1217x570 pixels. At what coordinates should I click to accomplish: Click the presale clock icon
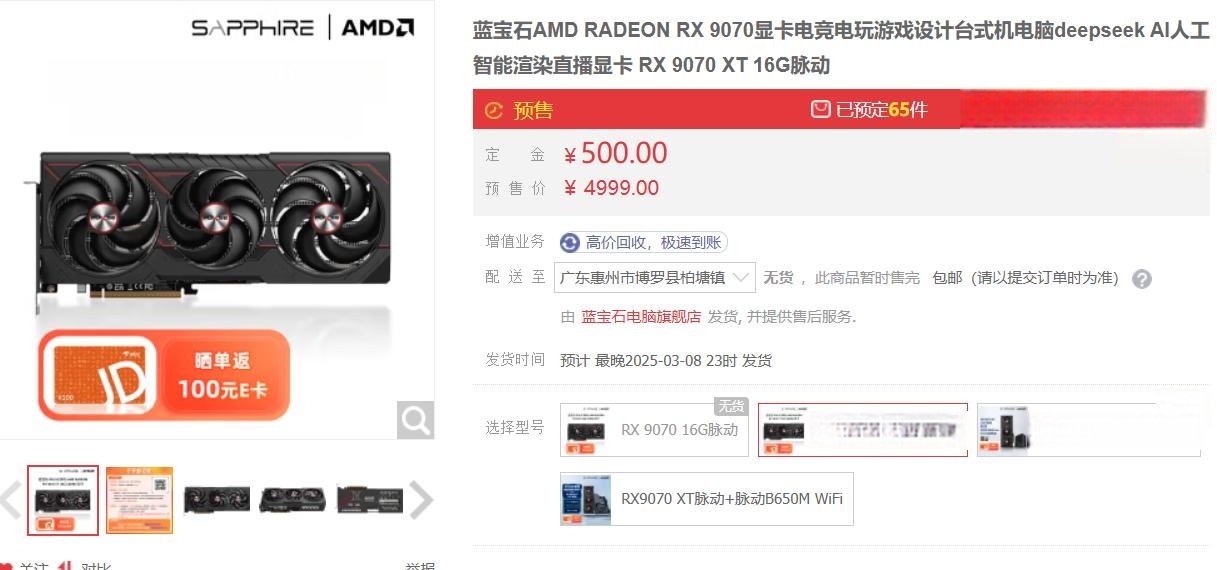[x=494, y=110]
